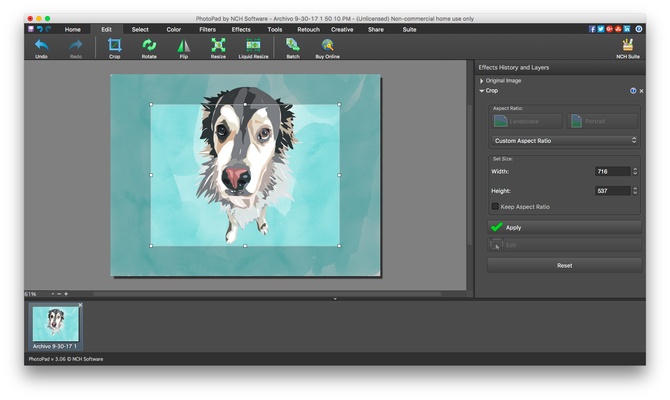Launch the Liquid Resize tool
Viewport: 670px width, 400px height.
pos(253,48)
